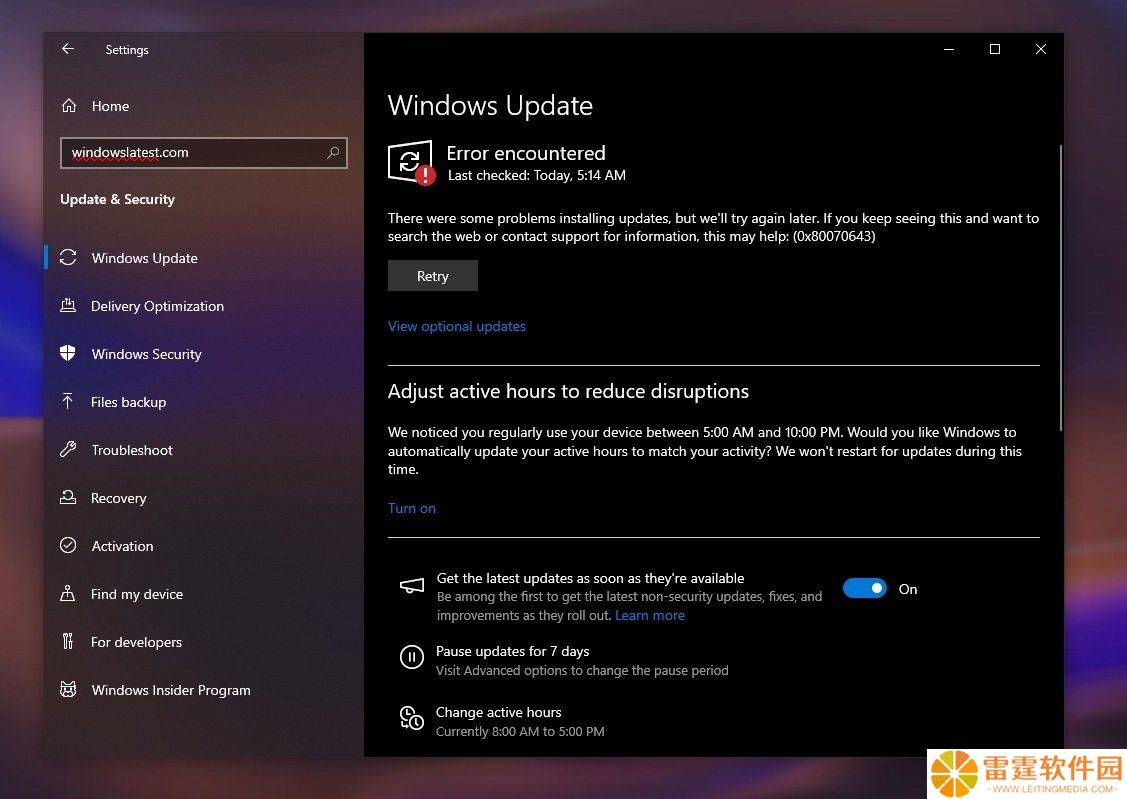Click the Currently 8:00 AM to 5:00 PM text
Viewport: 1127px width, 799px height.
(x=520, y=731)
